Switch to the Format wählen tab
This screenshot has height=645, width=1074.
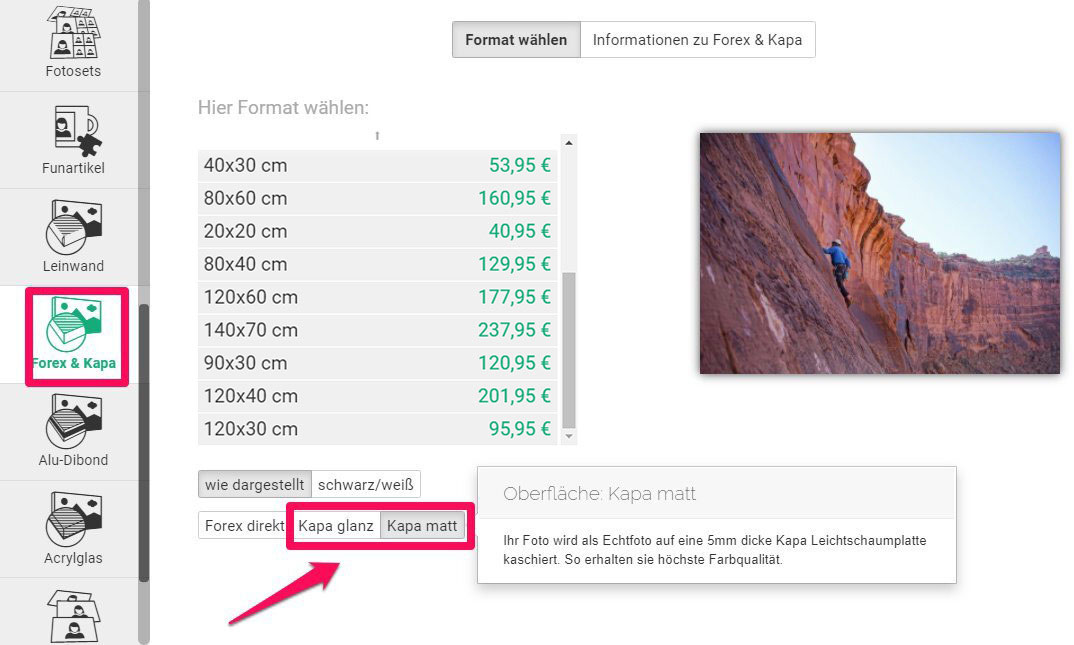516,40
